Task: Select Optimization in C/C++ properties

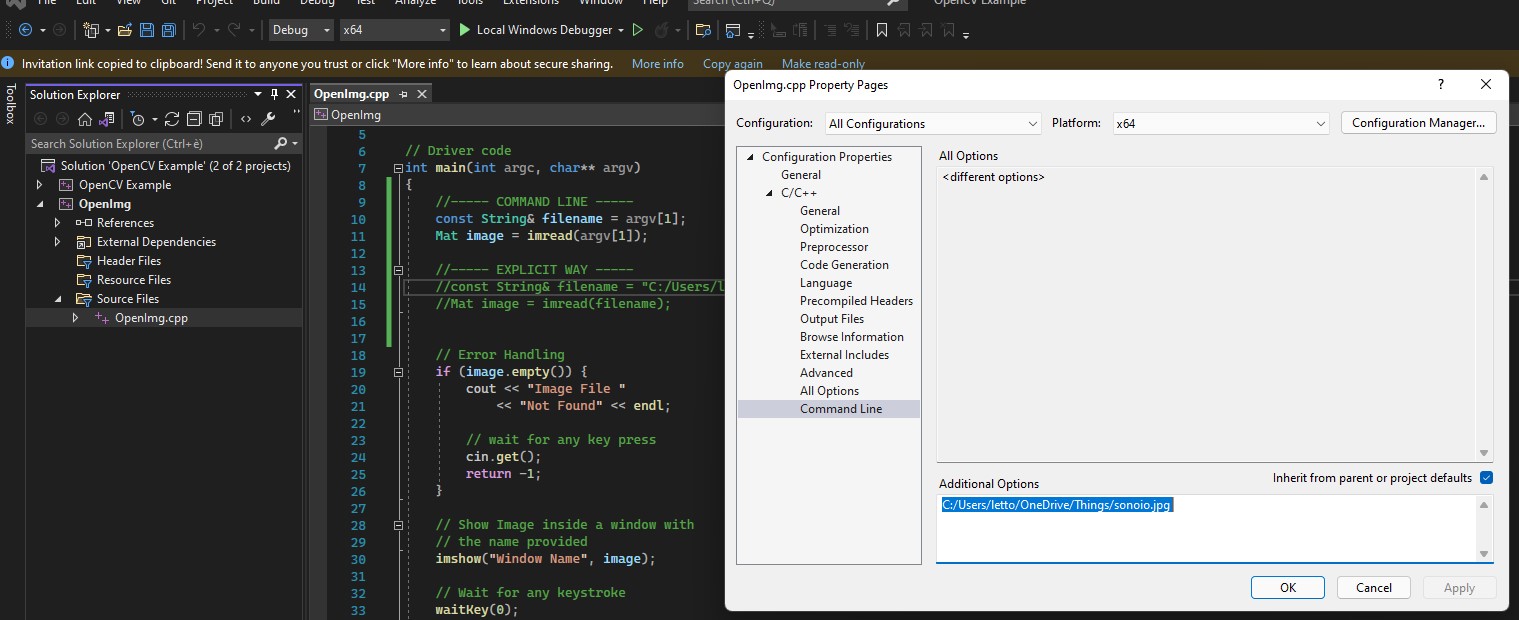Action: coord(834,229)
